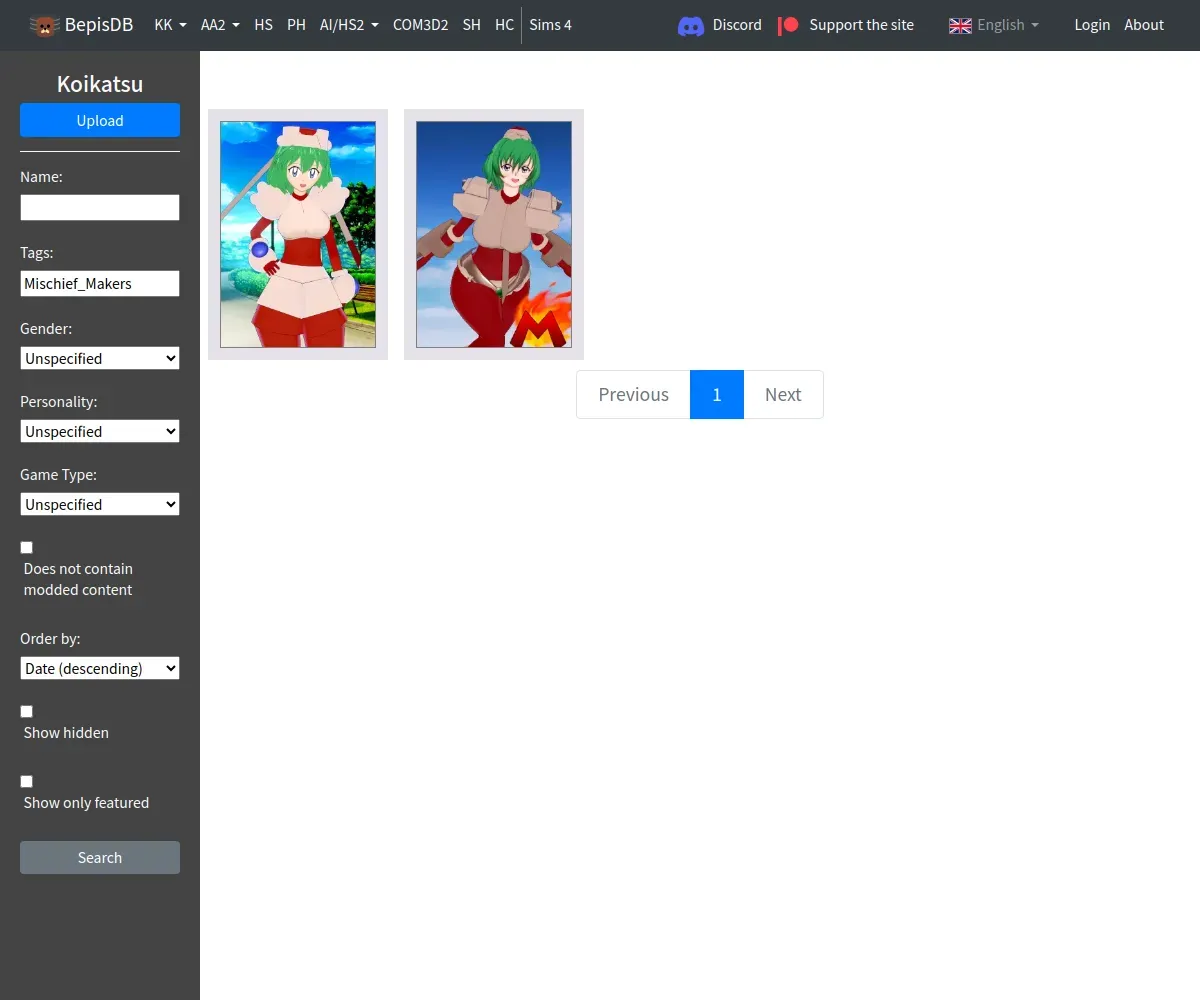
Task: Select page 1 in pagination
Action: [x=717, y=394]
